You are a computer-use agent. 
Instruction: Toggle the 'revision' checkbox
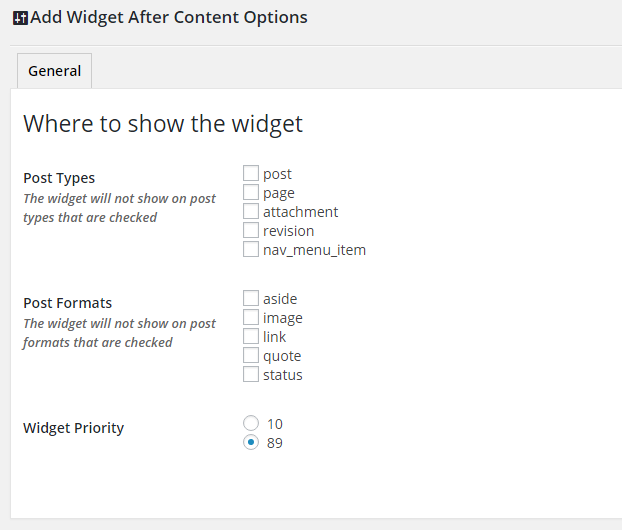coord(251,230)
